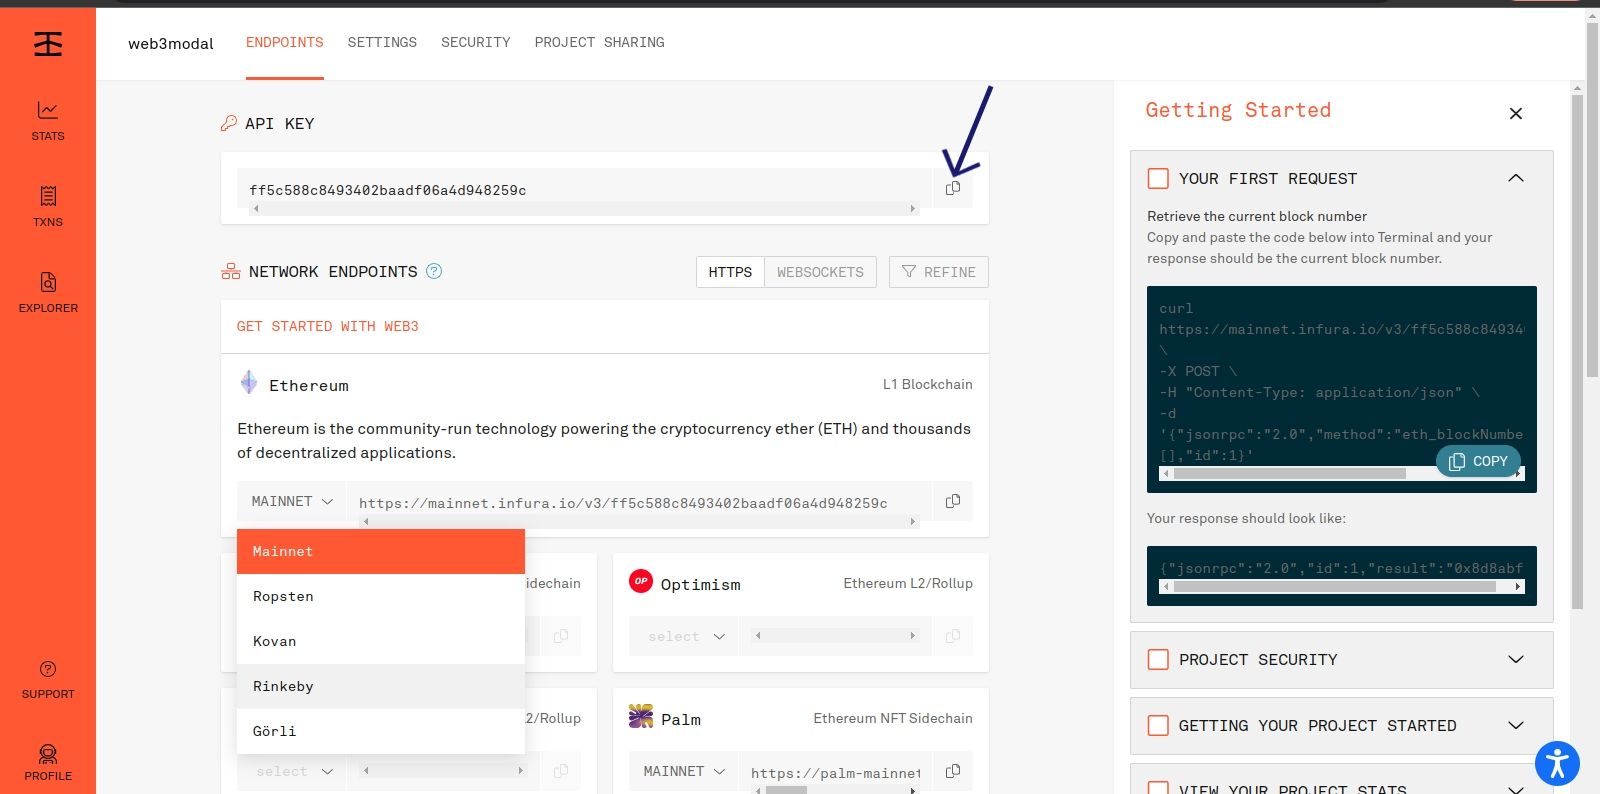
Task: Switch to the Security tab
Action: [476, 42]
